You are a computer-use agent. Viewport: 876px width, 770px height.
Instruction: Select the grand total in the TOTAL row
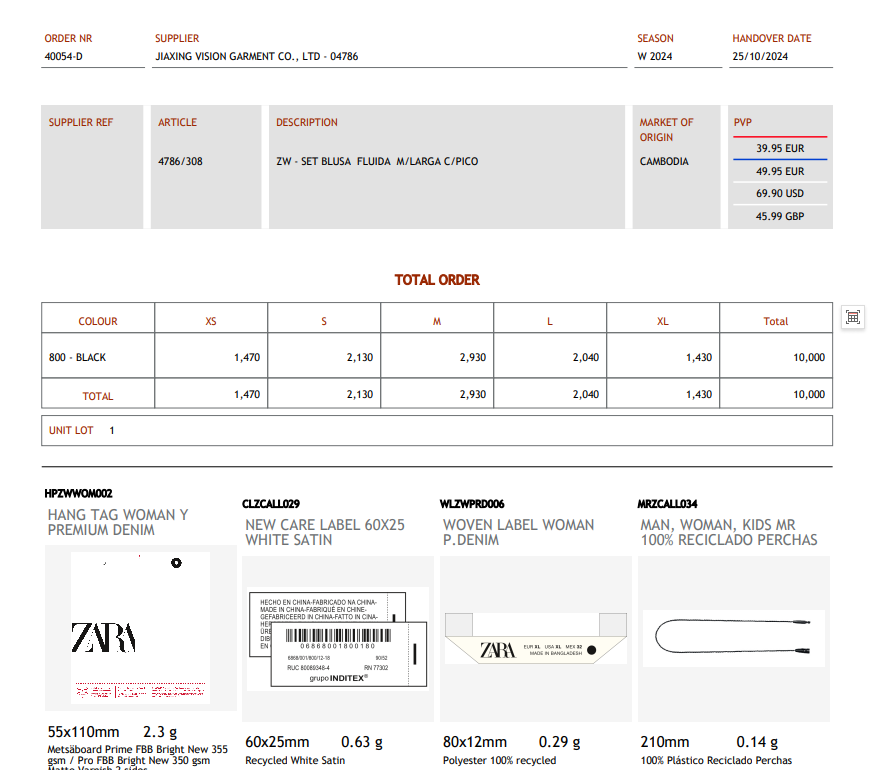[x=808, y=395]
